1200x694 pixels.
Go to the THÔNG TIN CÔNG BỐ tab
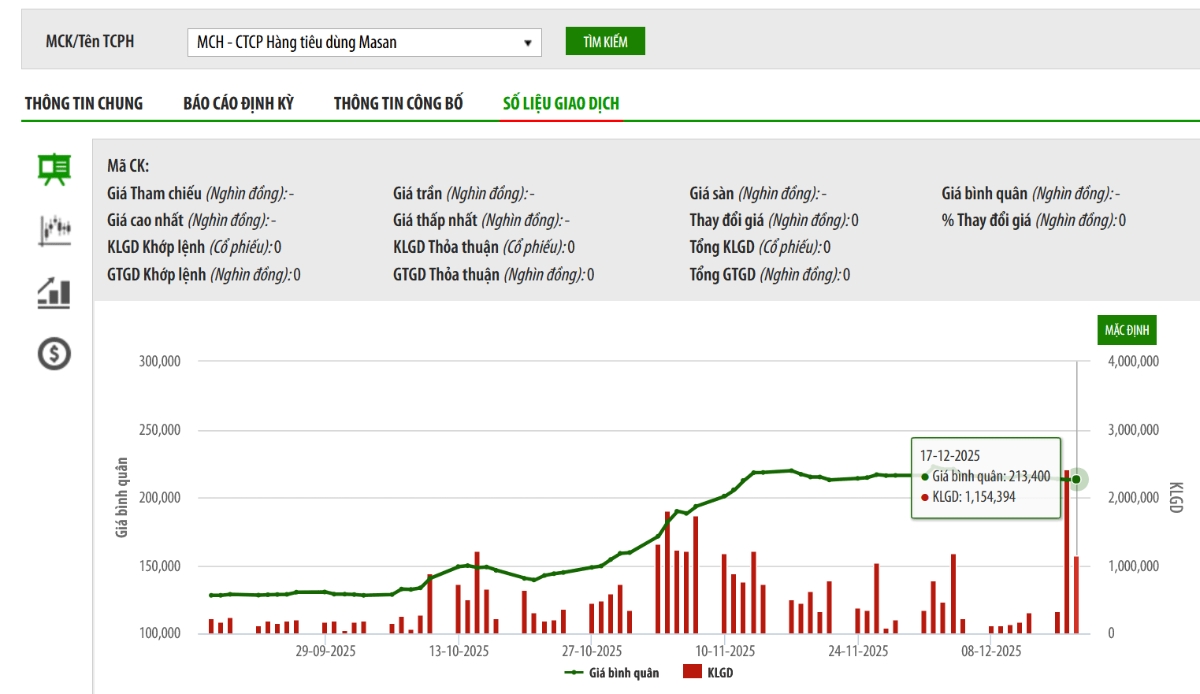(x=398, y=103)
